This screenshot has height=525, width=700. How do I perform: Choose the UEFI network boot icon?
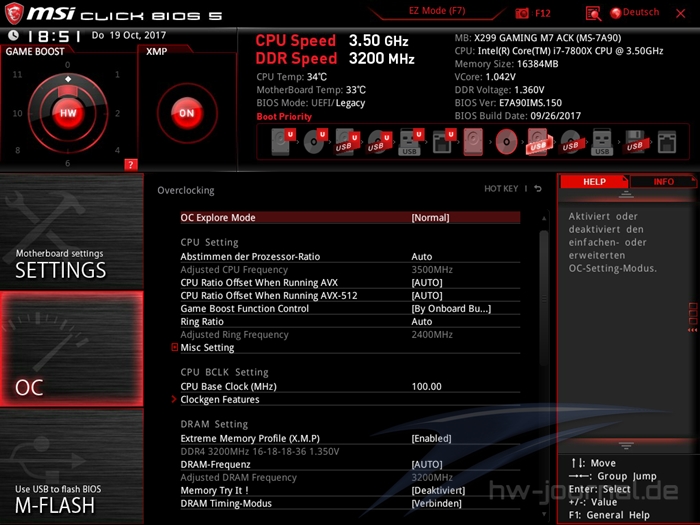[x=443, y=142]
